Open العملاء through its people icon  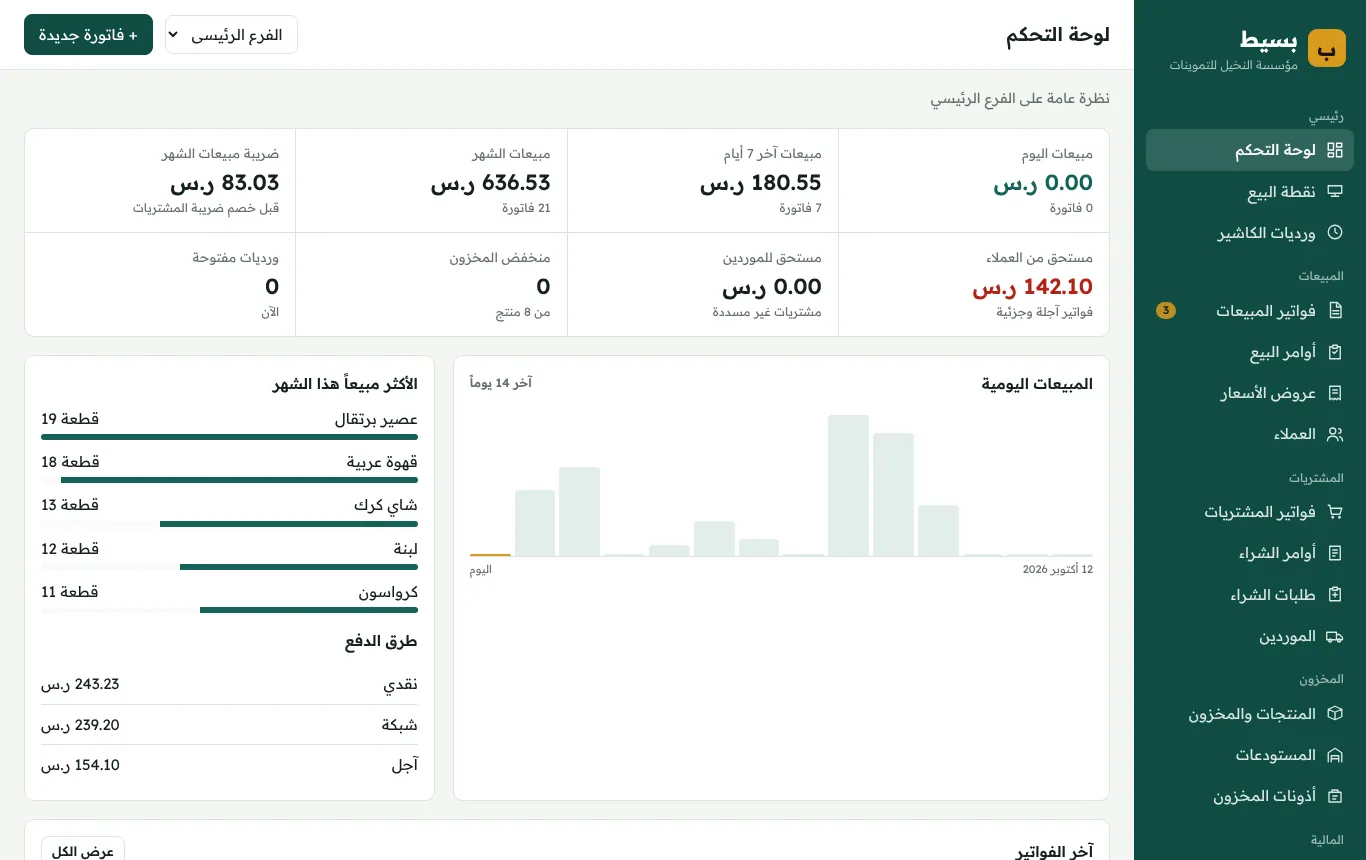click(1334, 435)
